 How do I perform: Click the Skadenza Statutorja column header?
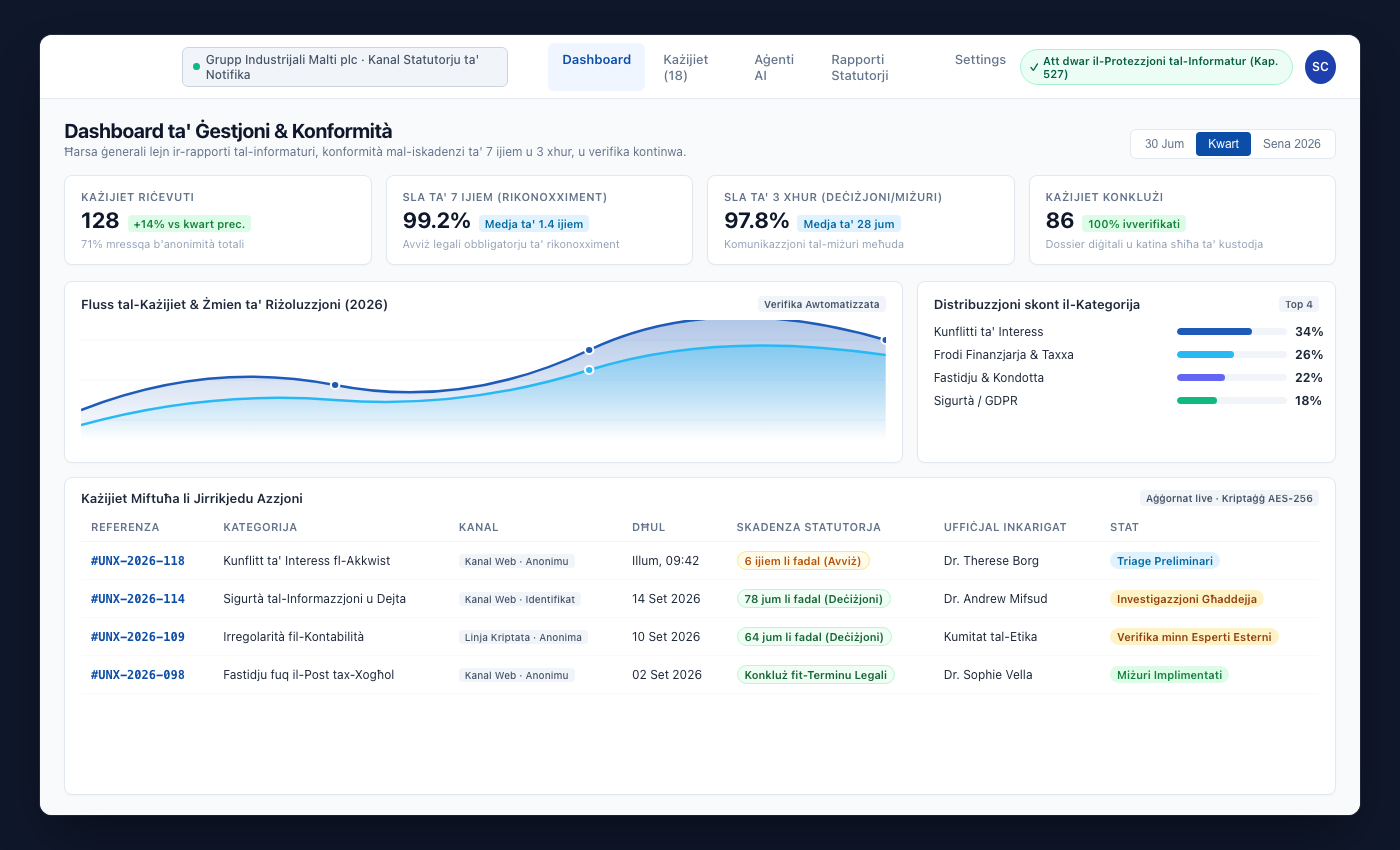pyautogui.click(x=808, y=527)
